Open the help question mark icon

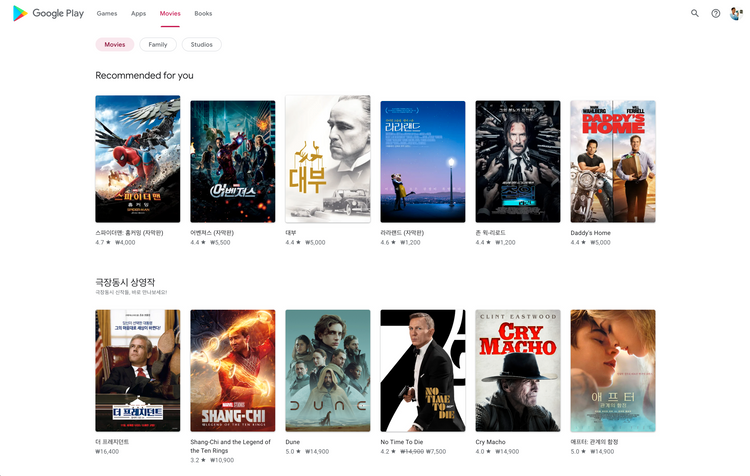(x=716, y=13)
